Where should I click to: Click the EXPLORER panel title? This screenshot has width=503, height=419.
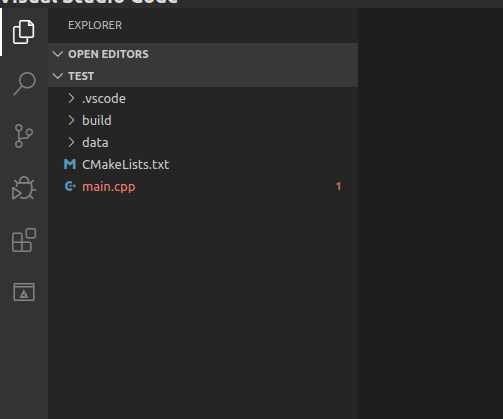coord(95,25)
